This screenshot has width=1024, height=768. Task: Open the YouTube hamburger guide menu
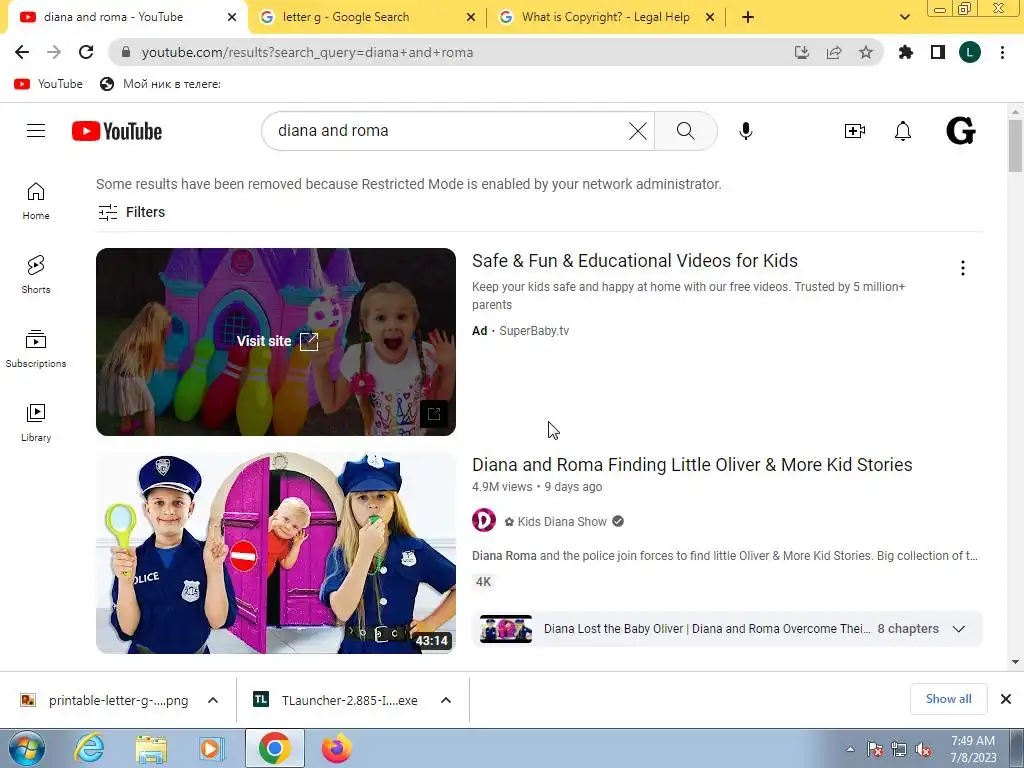point(36,131)
